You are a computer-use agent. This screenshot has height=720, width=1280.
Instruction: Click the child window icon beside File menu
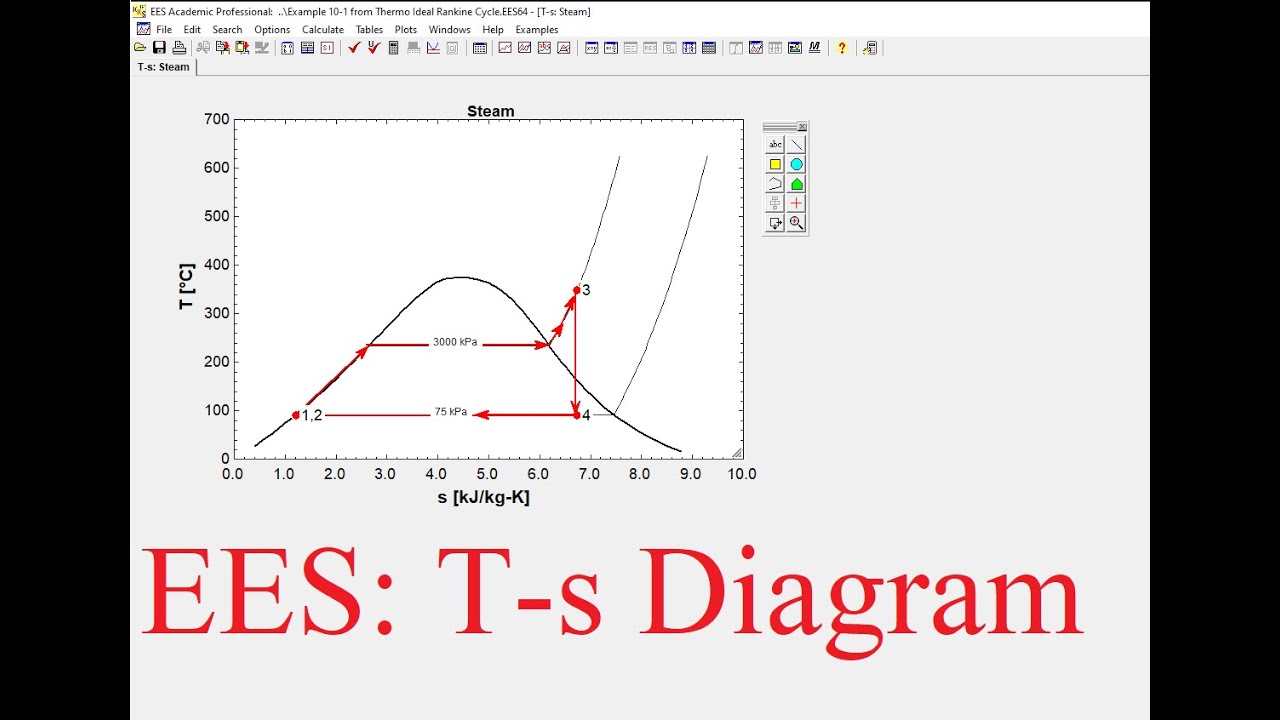click(x=143, y=30)
